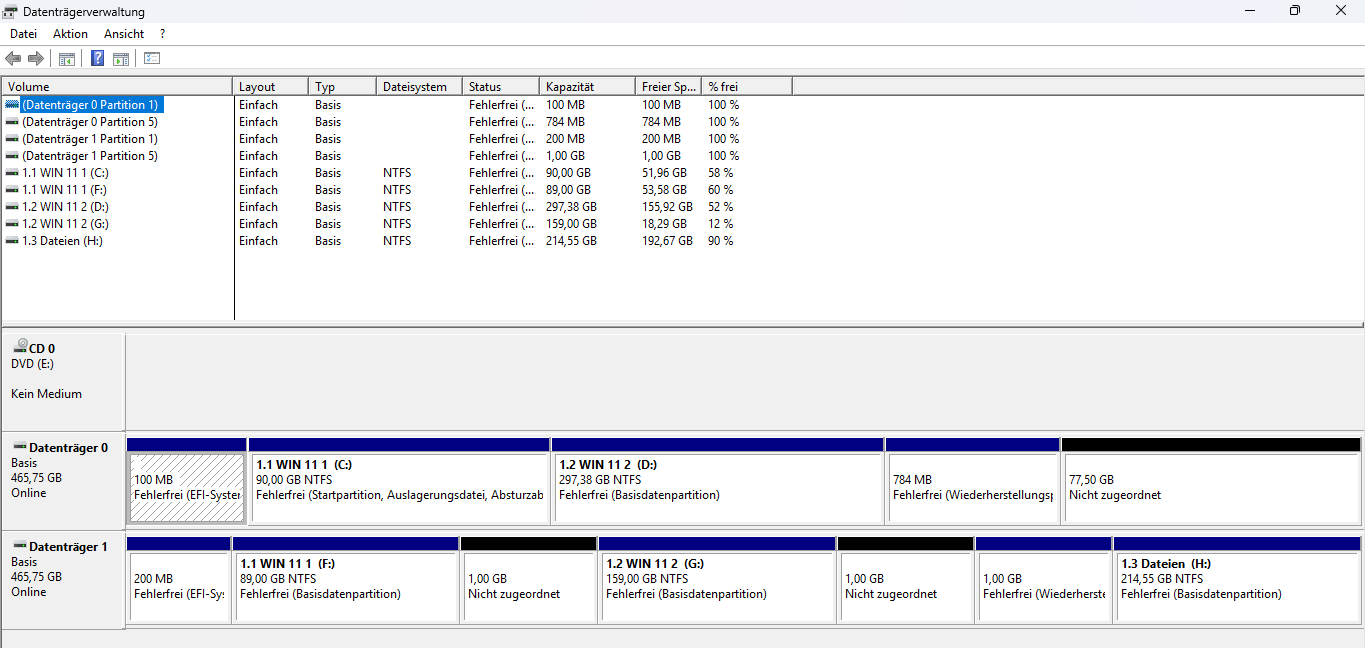The image size is (1365, 648).
Task: Select unallocated 1,00 GB block after (G:)
Action: point(906,580)
